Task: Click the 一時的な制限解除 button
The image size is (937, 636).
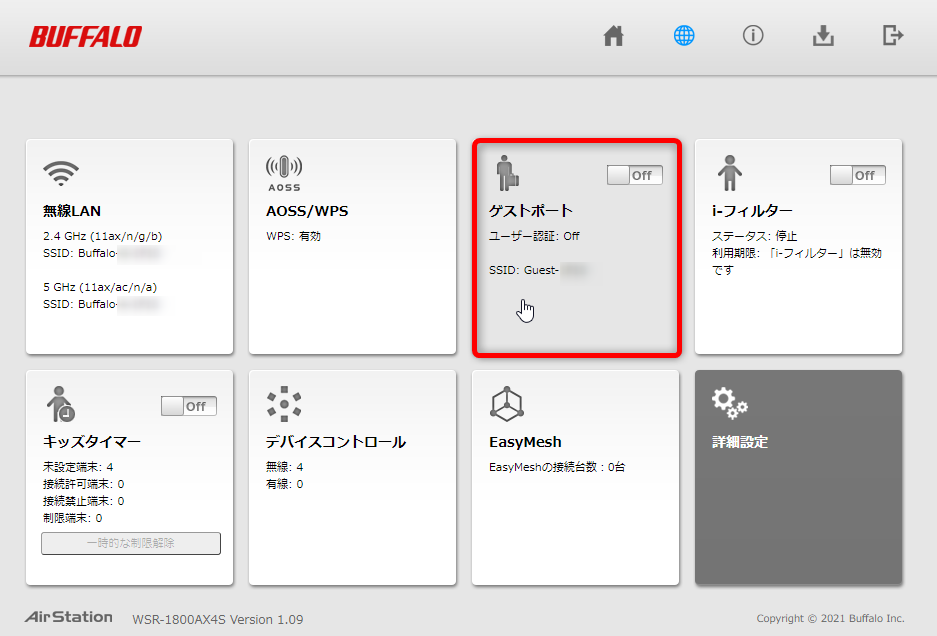Action: (131, 543)
